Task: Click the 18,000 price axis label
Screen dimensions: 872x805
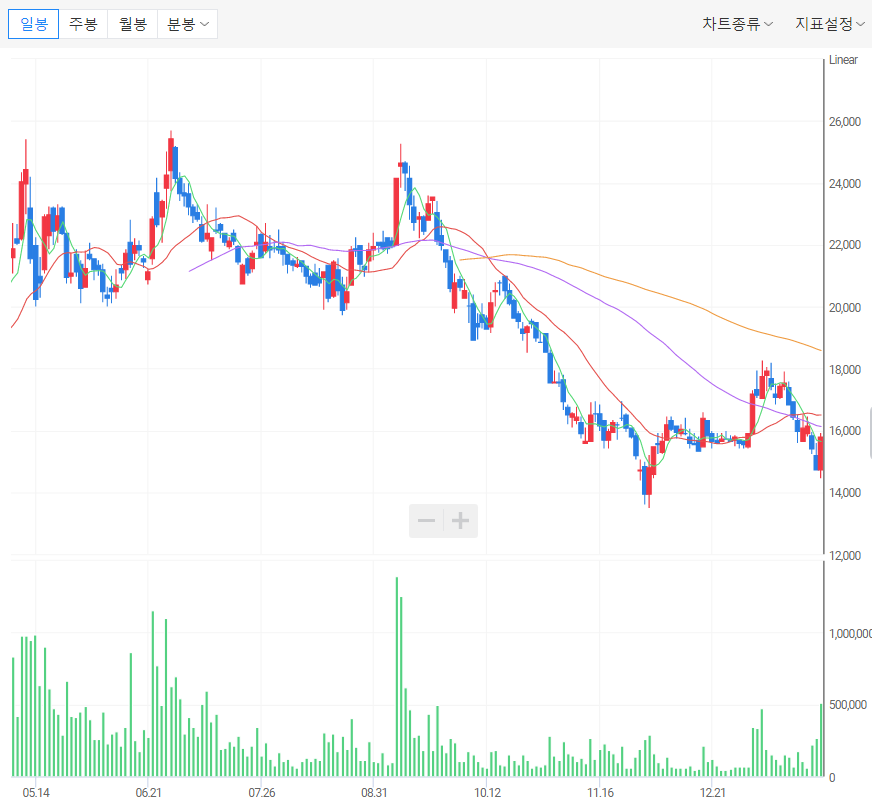Action: tap(845, 370)
